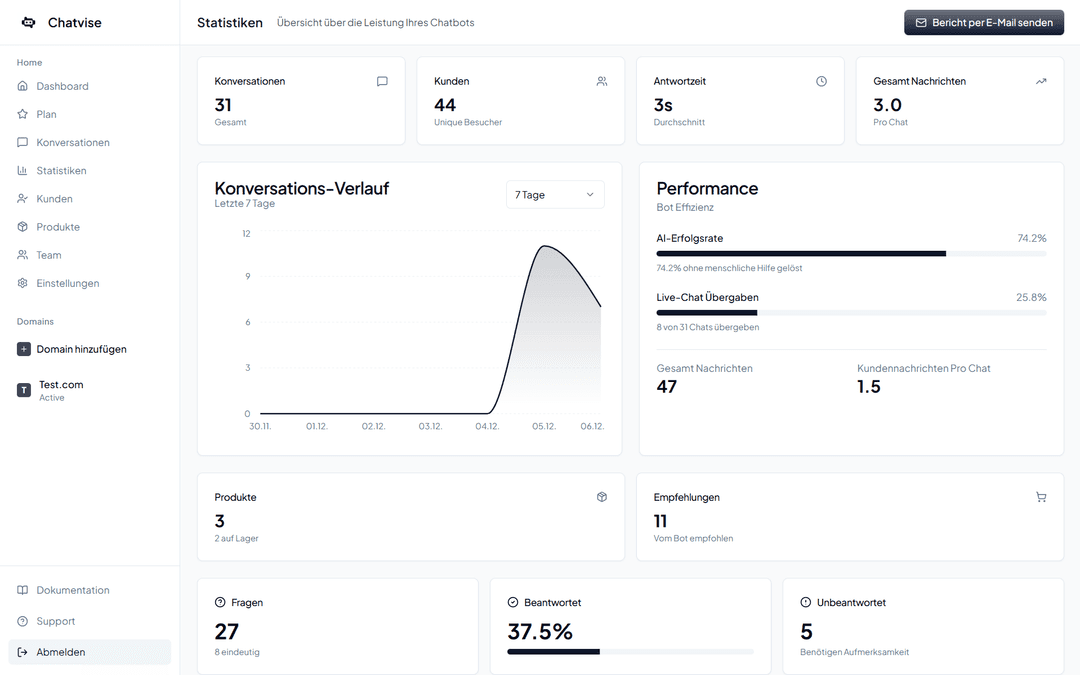This screenshot has height=675, width=1080.
Task: Click the question mark icon next to Fragen
Action: 220,603
